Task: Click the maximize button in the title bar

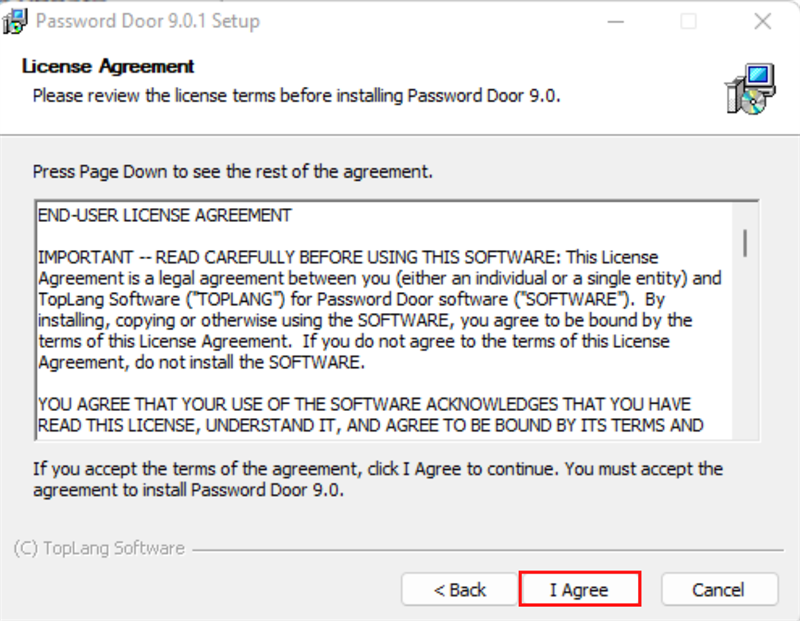Action: [x=688, y=21]
